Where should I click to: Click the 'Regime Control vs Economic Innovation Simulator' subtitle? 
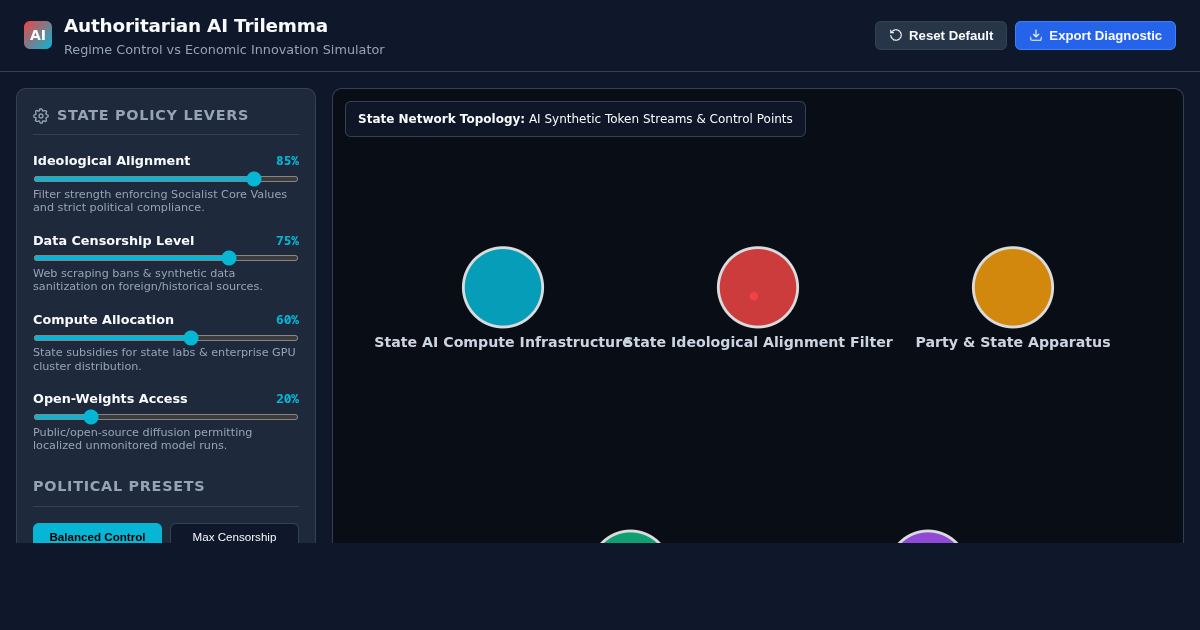[224, 50]
